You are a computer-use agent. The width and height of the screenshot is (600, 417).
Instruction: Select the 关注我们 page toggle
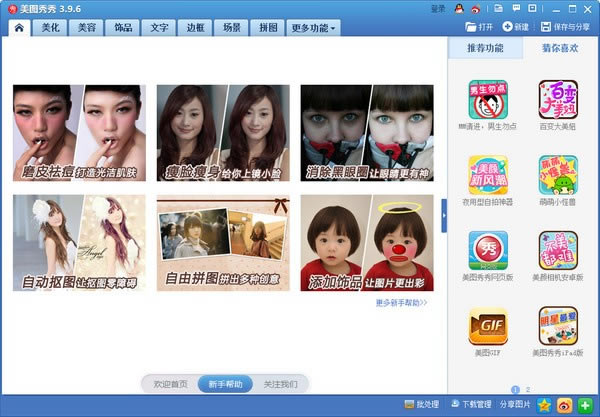(280, 384)
